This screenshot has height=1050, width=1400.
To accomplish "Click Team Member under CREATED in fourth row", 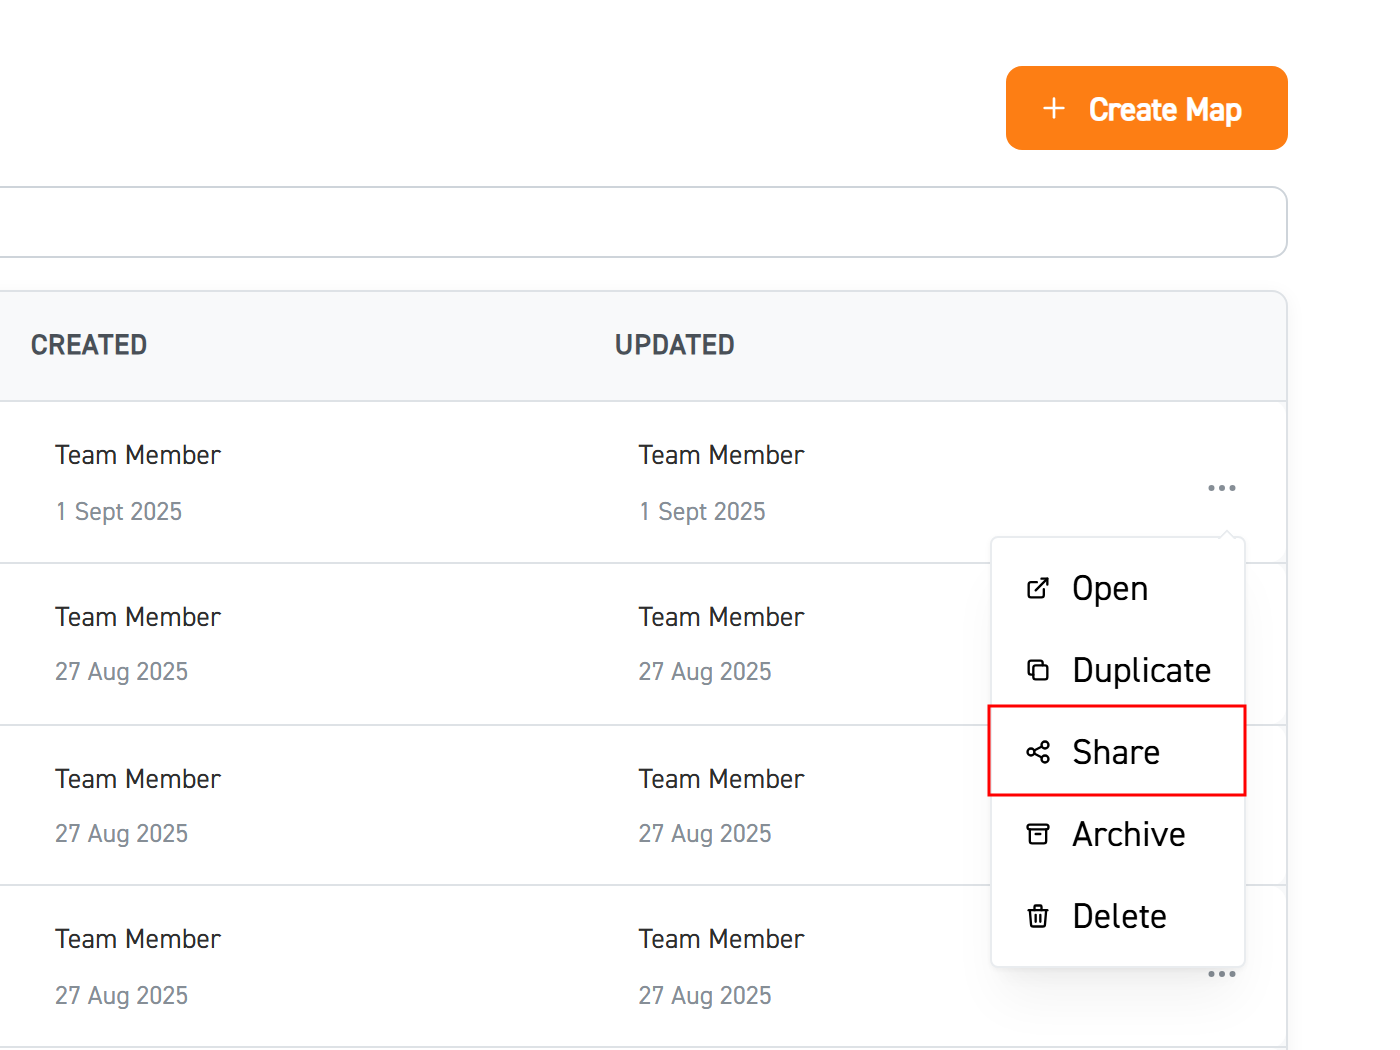I will [x=138, y=939].
